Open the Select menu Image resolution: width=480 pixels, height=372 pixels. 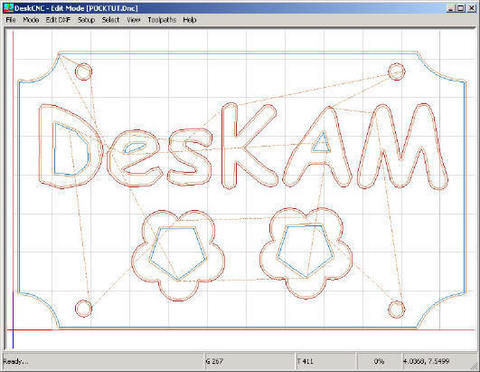tap(111, 20)
